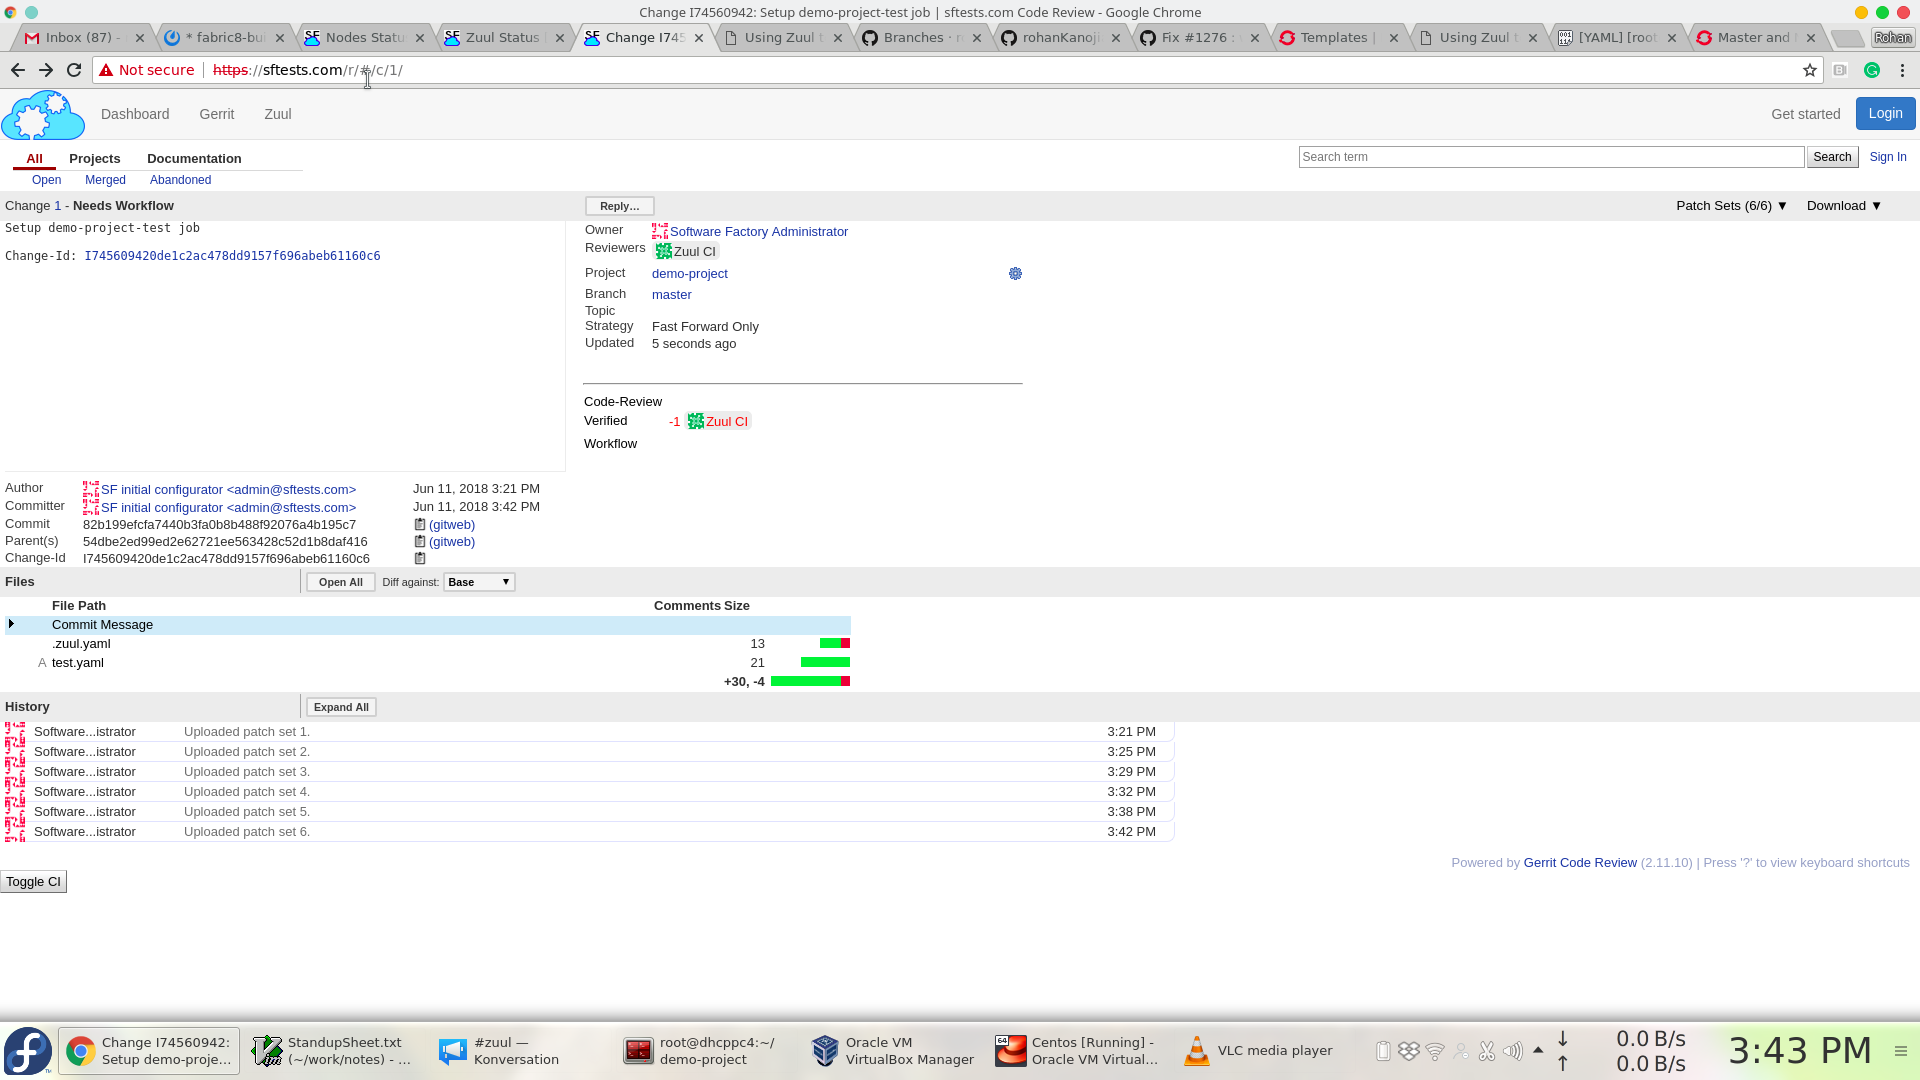This screenshot has width=1920, height=1080.
Task: Click the Dashboard navigation link
Action: (x=135, y=114)
